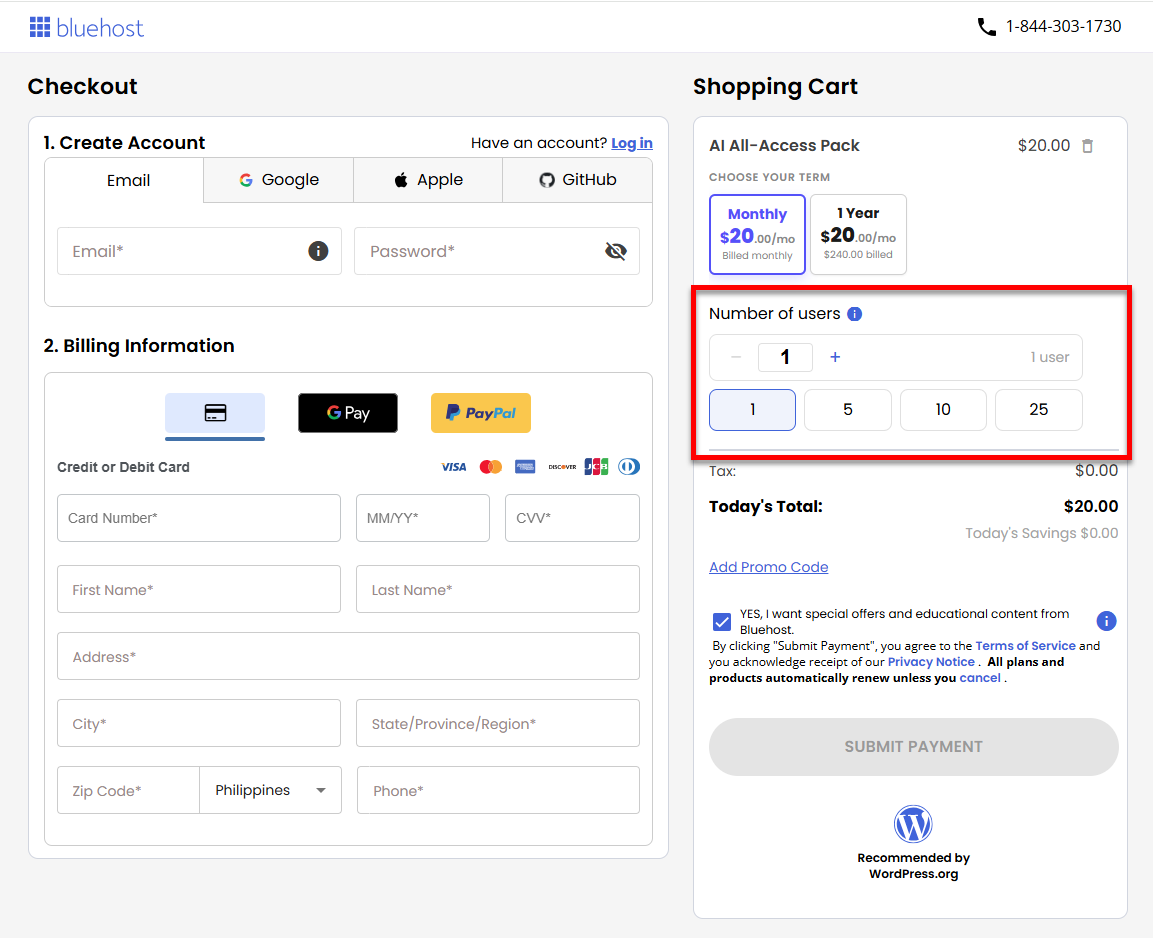The width and height of the screenshot is (1153, 938).
Task: Choose the 1 user preset
Action: (x=752, y=410)
